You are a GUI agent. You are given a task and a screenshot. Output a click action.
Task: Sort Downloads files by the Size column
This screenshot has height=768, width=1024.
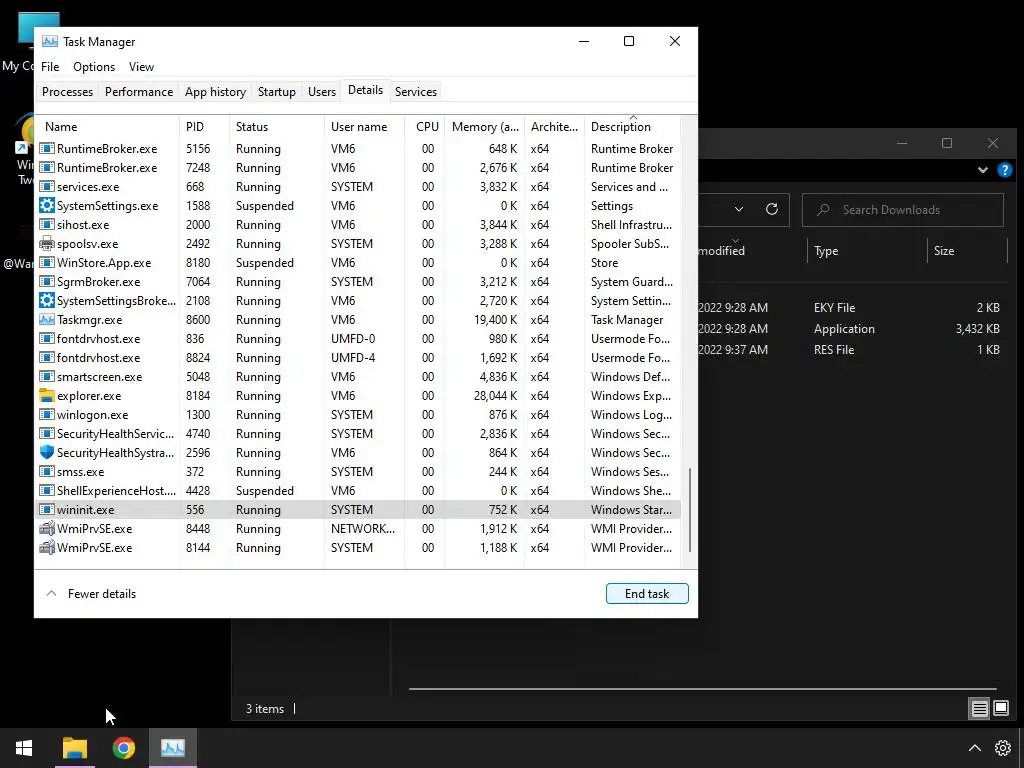pyautogui.click(x=967, y=251)
